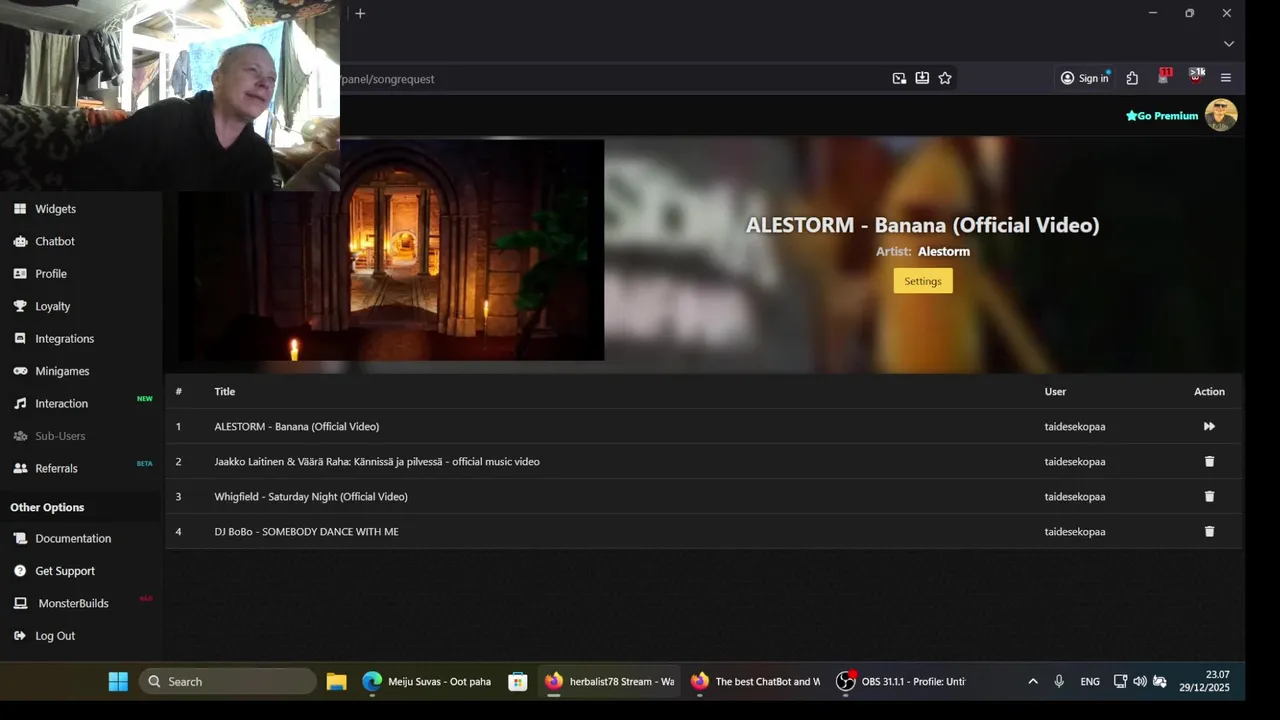Screen dimensions: 1280x720
Task: Click the Action column header
Action: (x=1209, y=391)
